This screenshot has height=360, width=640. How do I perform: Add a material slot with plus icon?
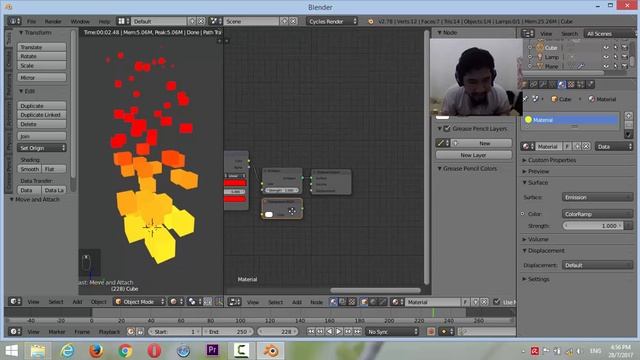click(629, 116)
